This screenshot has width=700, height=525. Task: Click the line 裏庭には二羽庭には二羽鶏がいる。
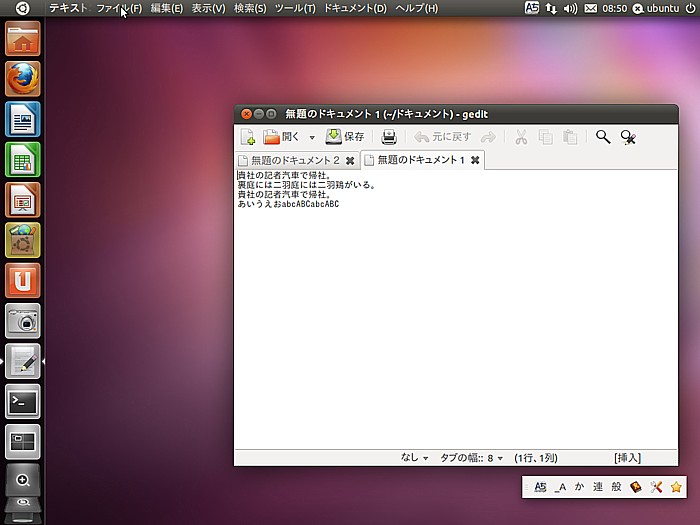click(306, 185)
